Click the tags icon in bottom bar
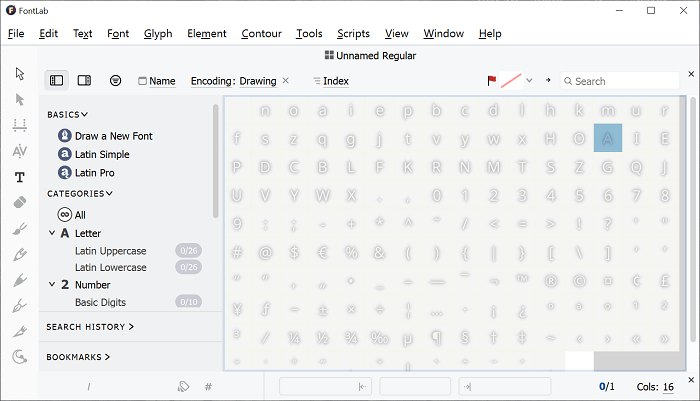 [183, 386]
